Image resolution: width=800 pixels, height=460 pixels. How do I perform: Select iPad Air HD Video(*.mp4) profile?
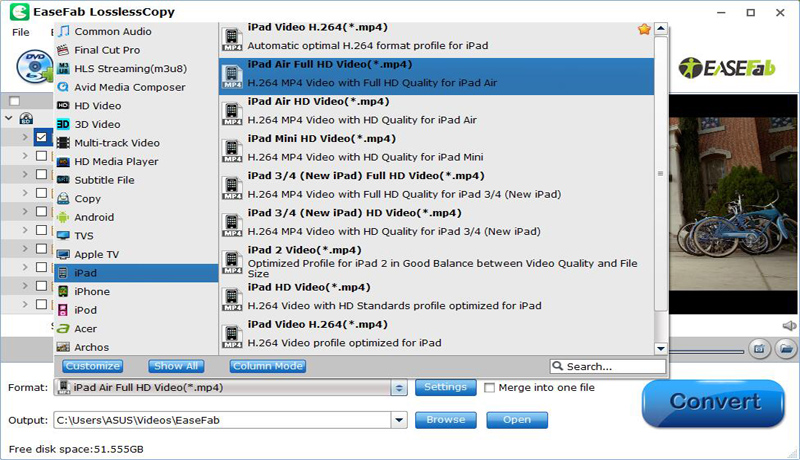pos(436,113)
